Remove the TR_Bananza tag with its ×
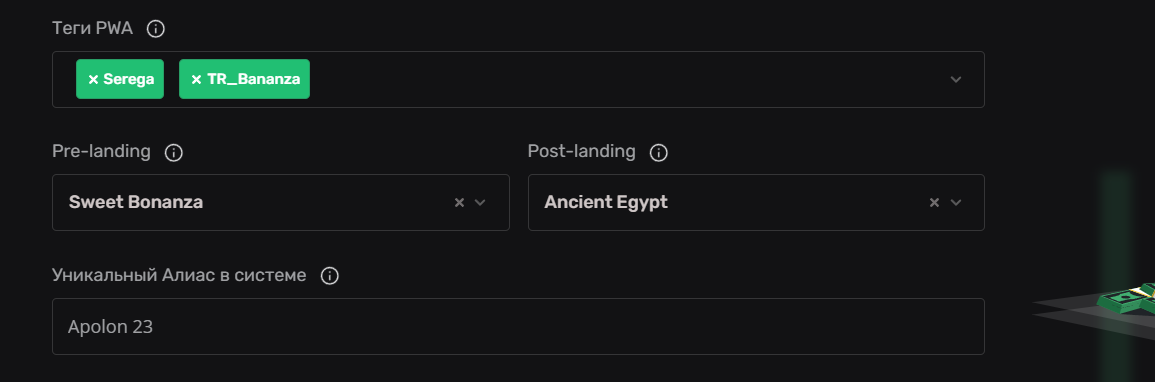The image size is (1155, 382). [x=196, y=79]
